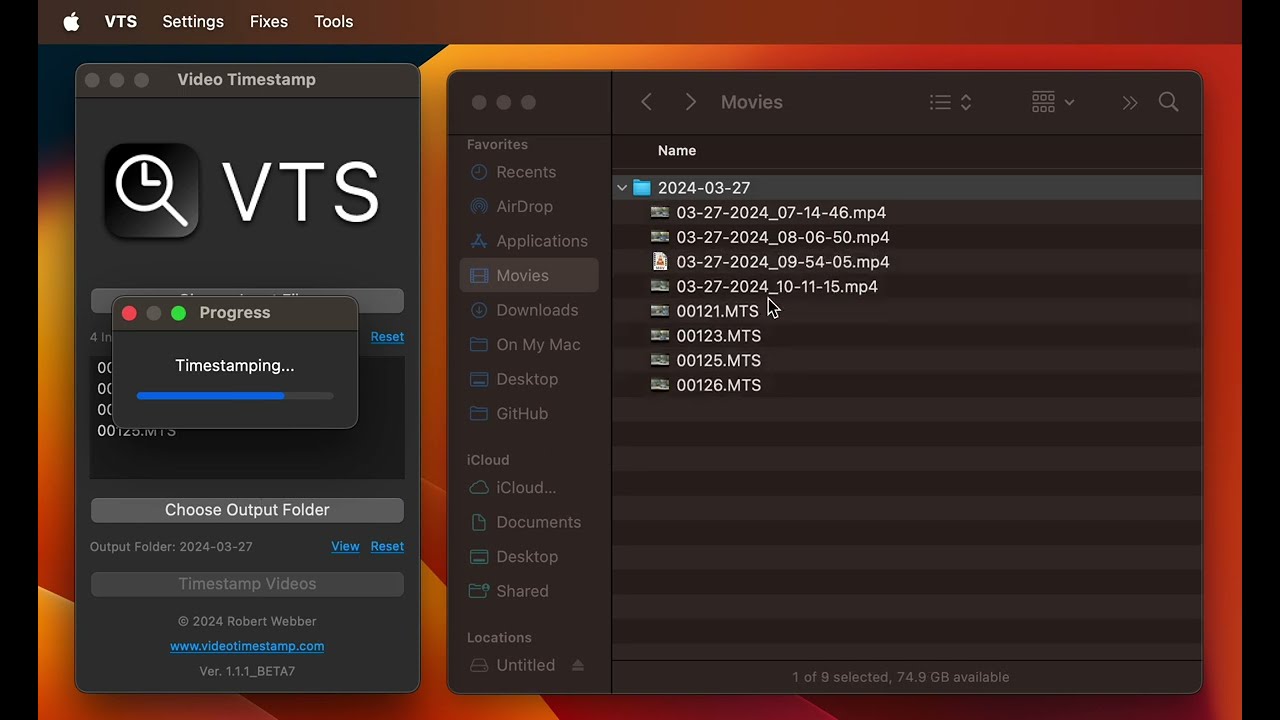Select AirDrop in the Finder sidebar
Image resolution: width=1280 pixels, height=720 pixels.
524,206
